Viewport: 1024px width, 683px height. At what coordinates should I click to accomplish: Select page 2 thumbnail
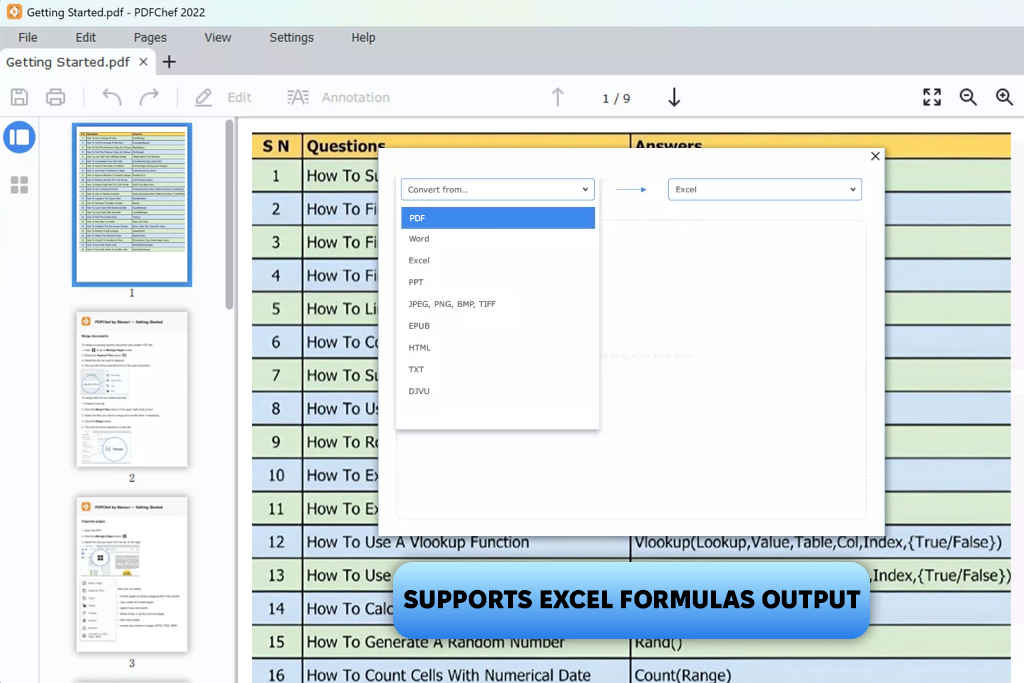point(132,389)
